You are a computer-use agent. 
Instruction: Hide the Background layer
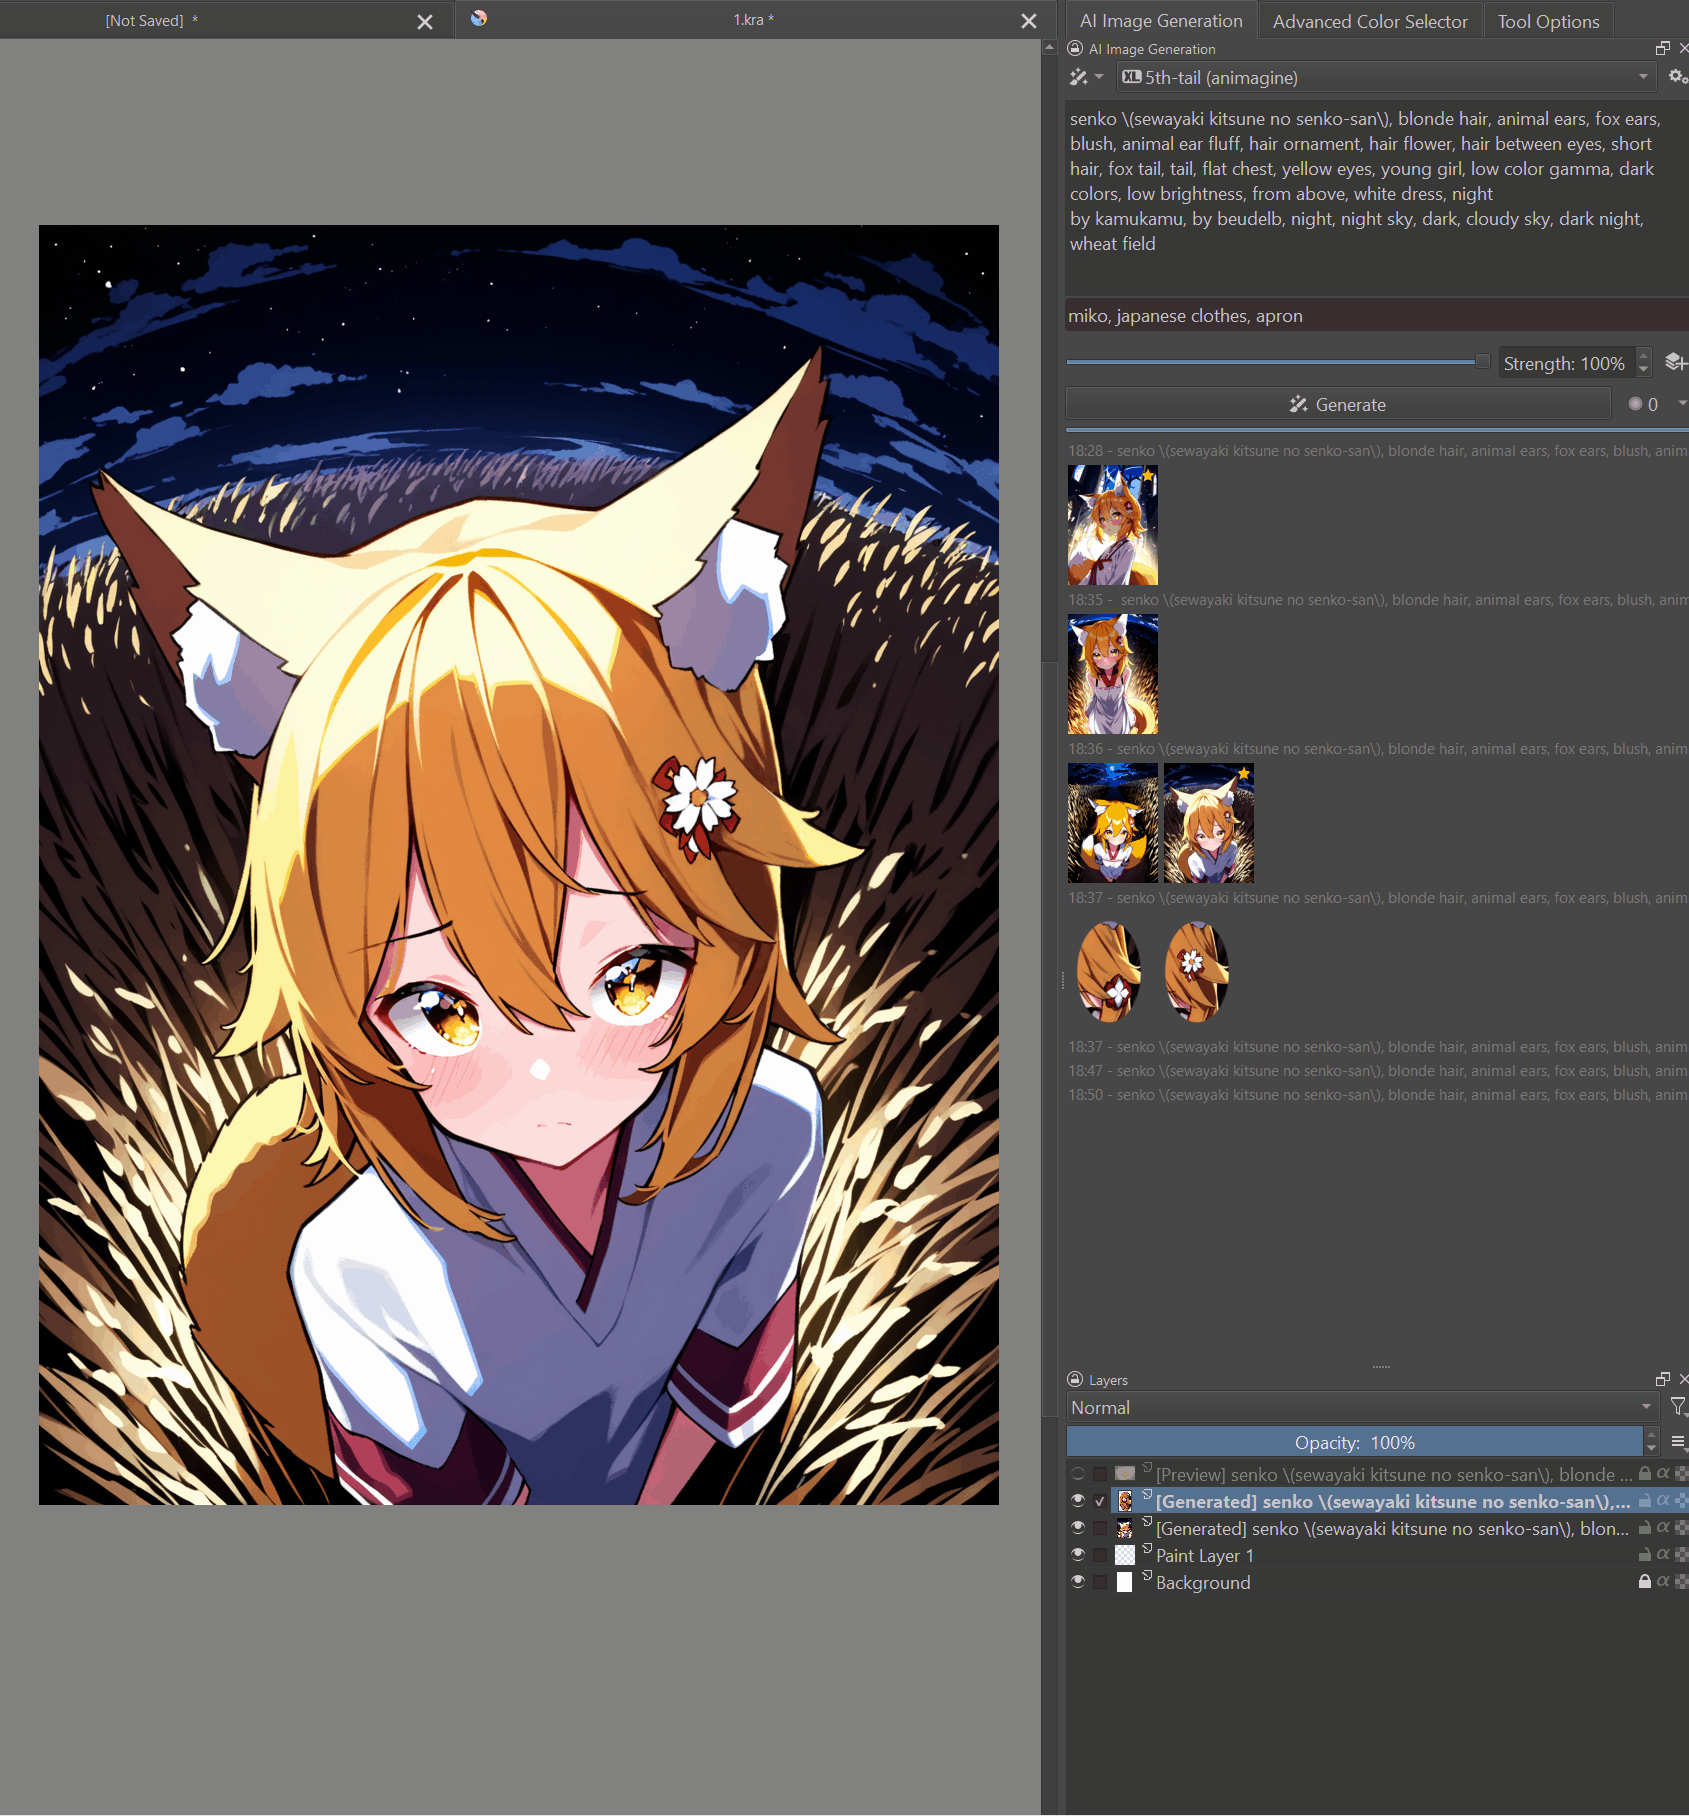pyautogui.click(x=1078, y=1582)
